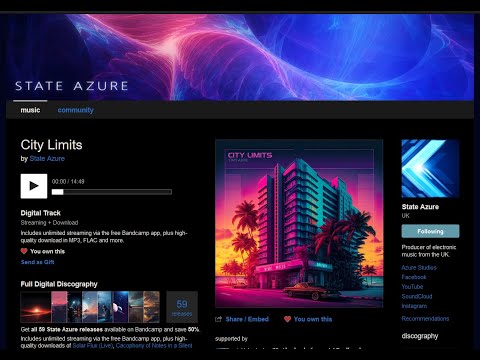Image resolution: width=480 pixels, height=360 pixels.
Task: Open State Azure artist link under title
Action: 47,159
